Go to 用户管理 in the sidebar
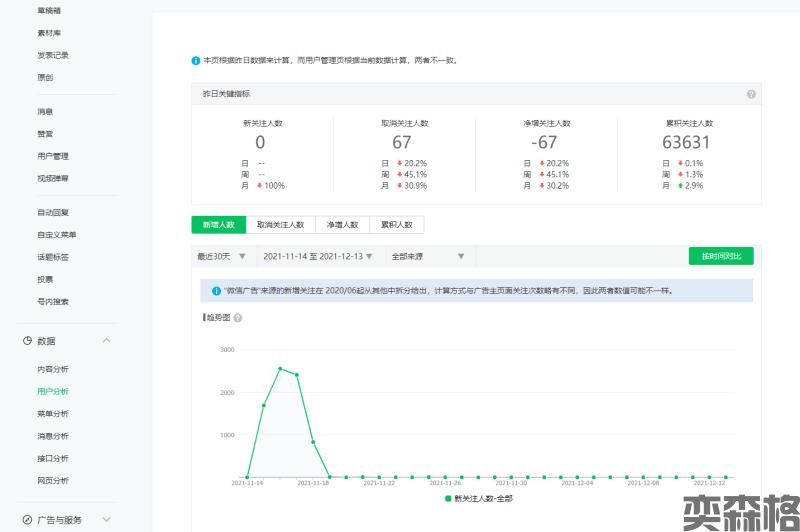800x532 pixels. point(53,156)
